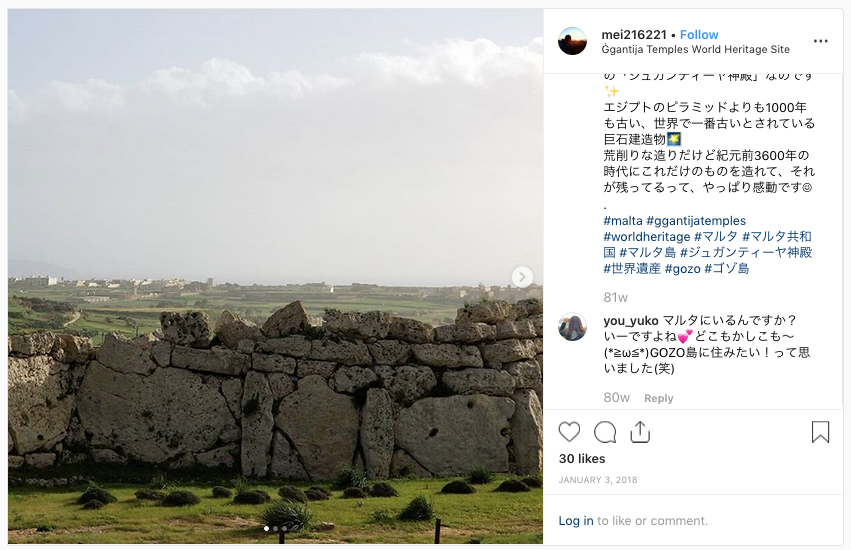Open the Ġgantija Temples World Heritage Site location

(x=695, y=49)
